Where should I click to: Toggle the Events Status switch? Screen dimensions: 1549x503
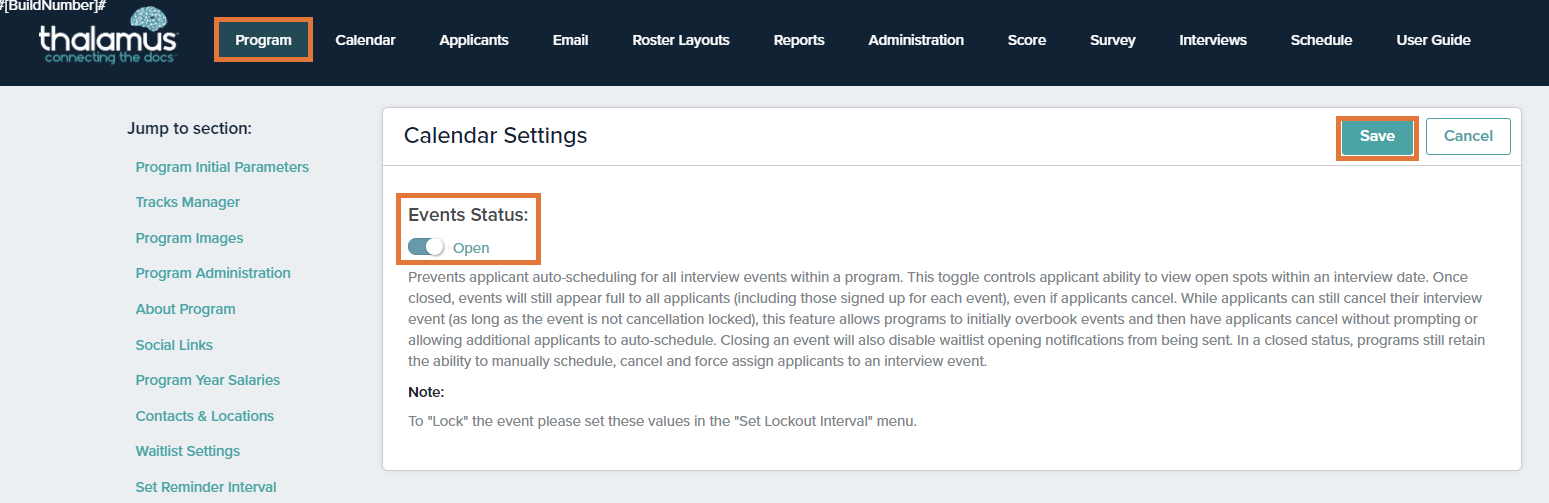(x=426, y=247)
